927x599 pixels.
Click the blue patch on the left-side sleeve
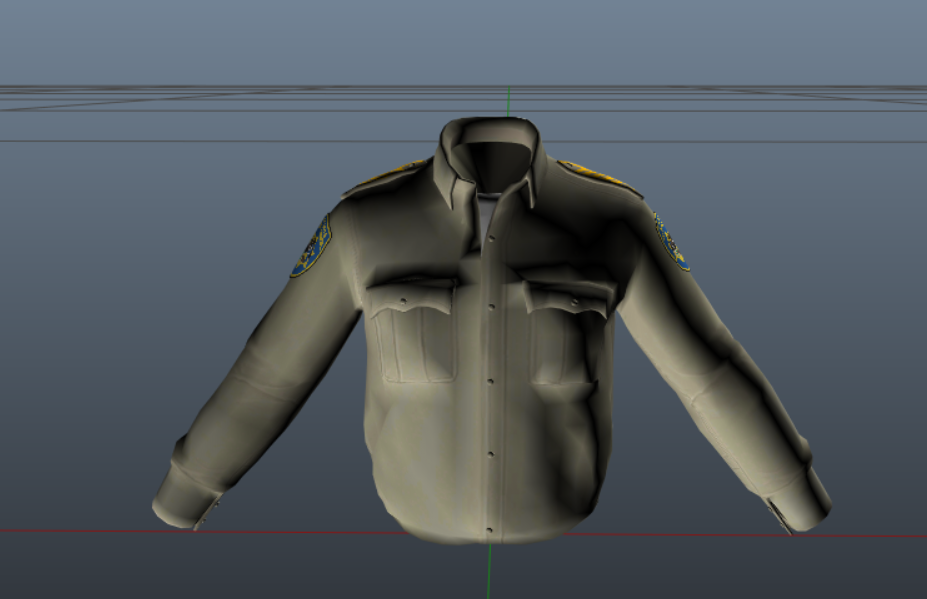[x=311, y=246]
